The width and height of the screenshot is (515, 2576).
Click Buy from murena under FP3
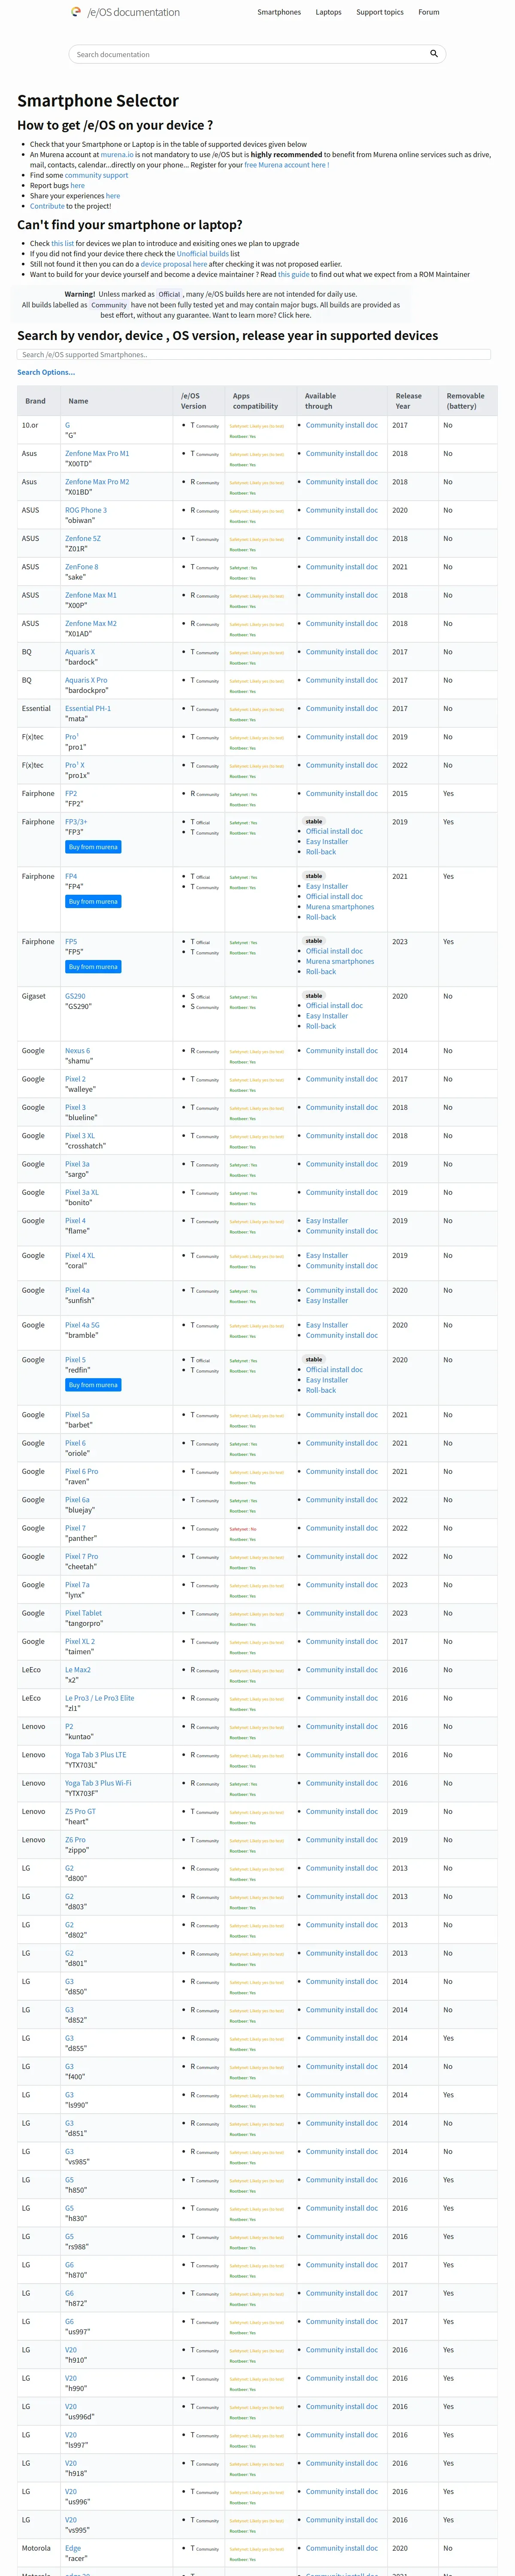click(x=93, y=847)
